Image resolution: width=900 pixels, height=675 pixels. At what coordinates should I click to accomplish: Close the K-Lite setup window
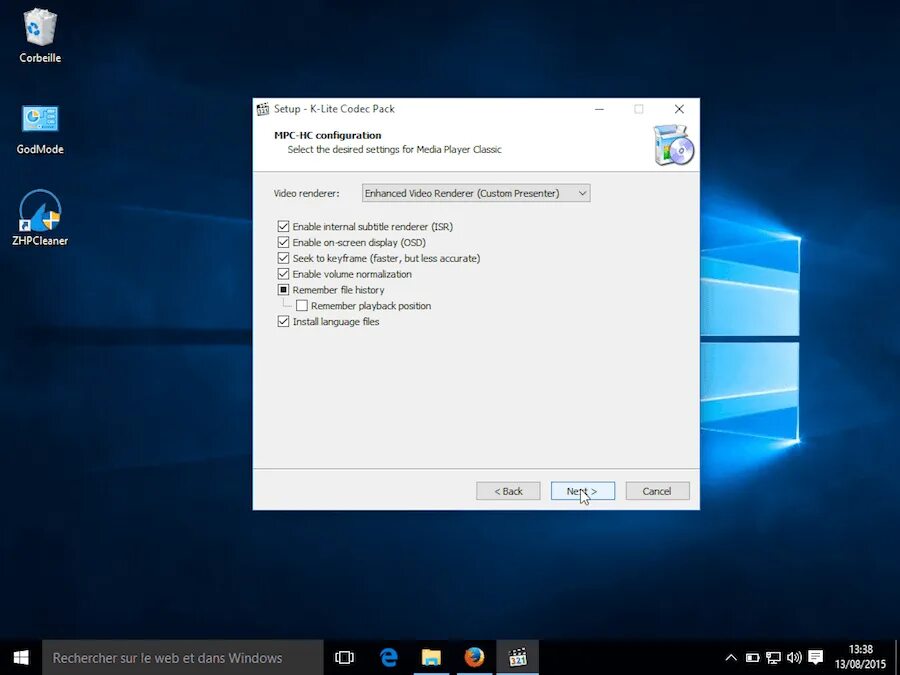tap(679, 109)
